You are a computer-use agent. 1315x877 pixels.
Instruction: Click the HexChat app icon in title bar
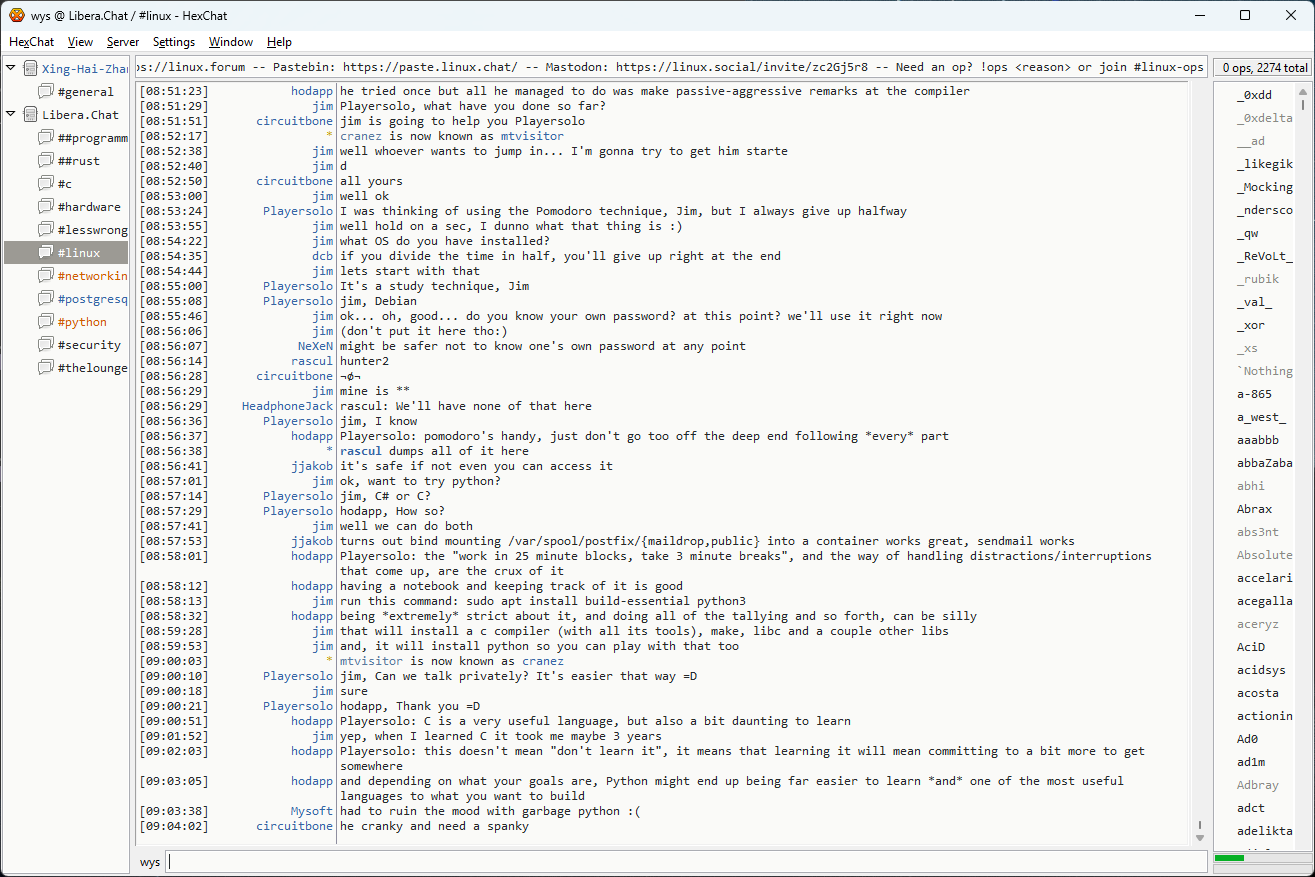point(17,15)
